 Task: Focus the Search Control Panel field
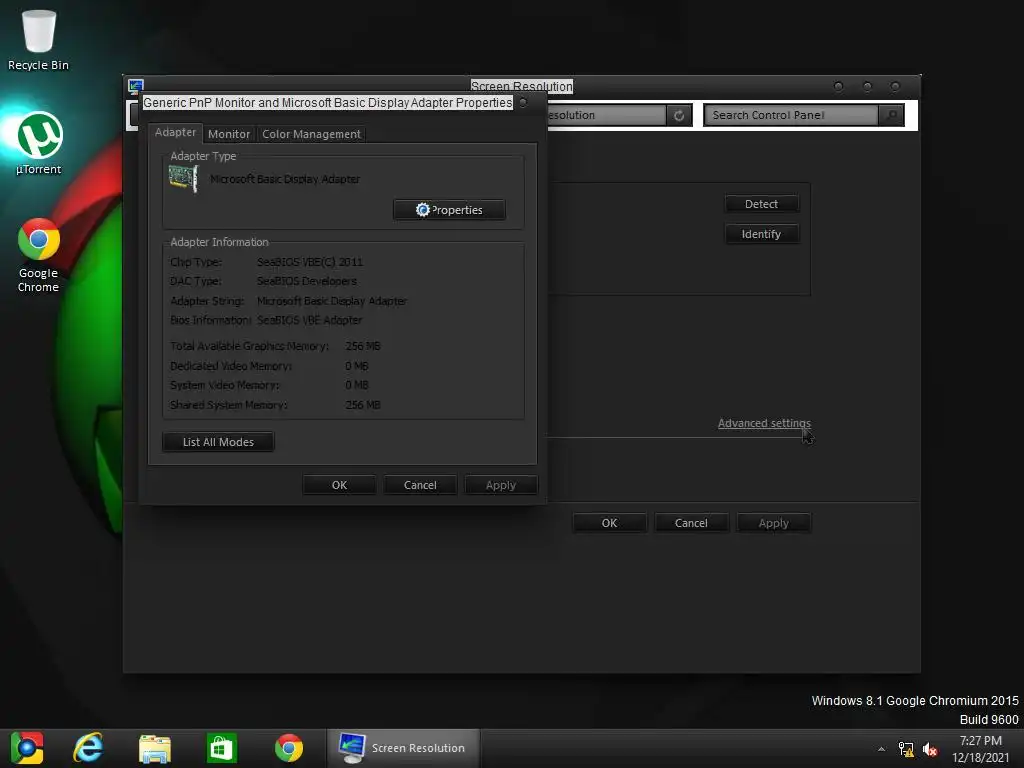pyautogui.click(x=792, y=115)
